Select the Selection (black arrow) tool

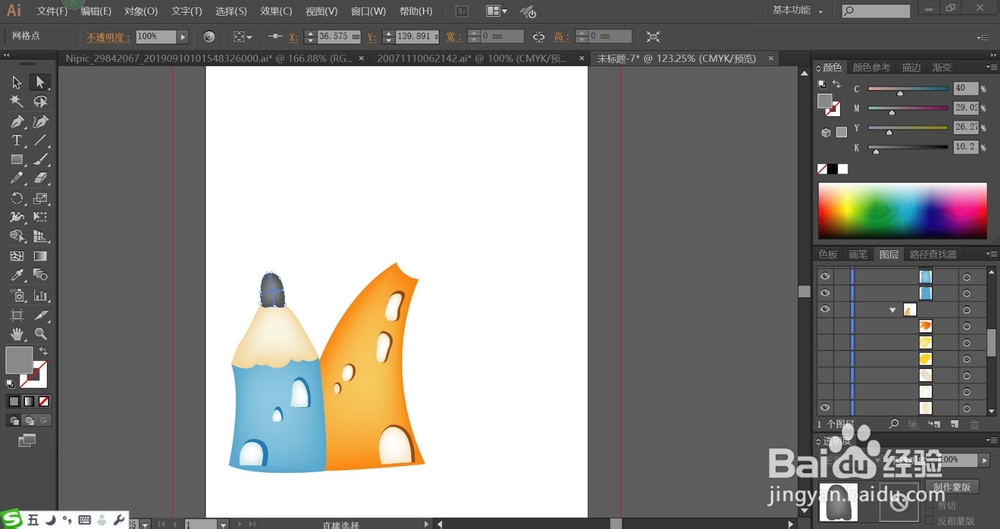(17, 82)
